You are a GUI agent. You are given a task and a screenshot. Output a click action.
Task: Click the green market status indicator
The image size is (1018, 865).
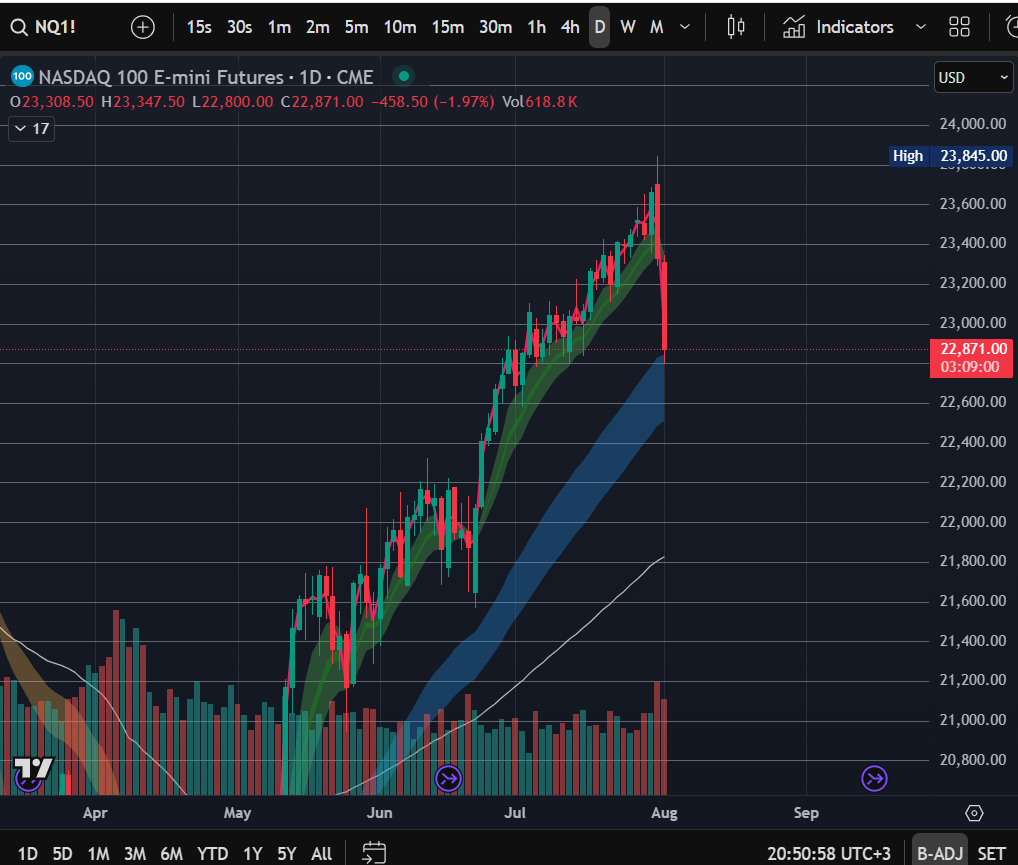(x=402, y=76)
